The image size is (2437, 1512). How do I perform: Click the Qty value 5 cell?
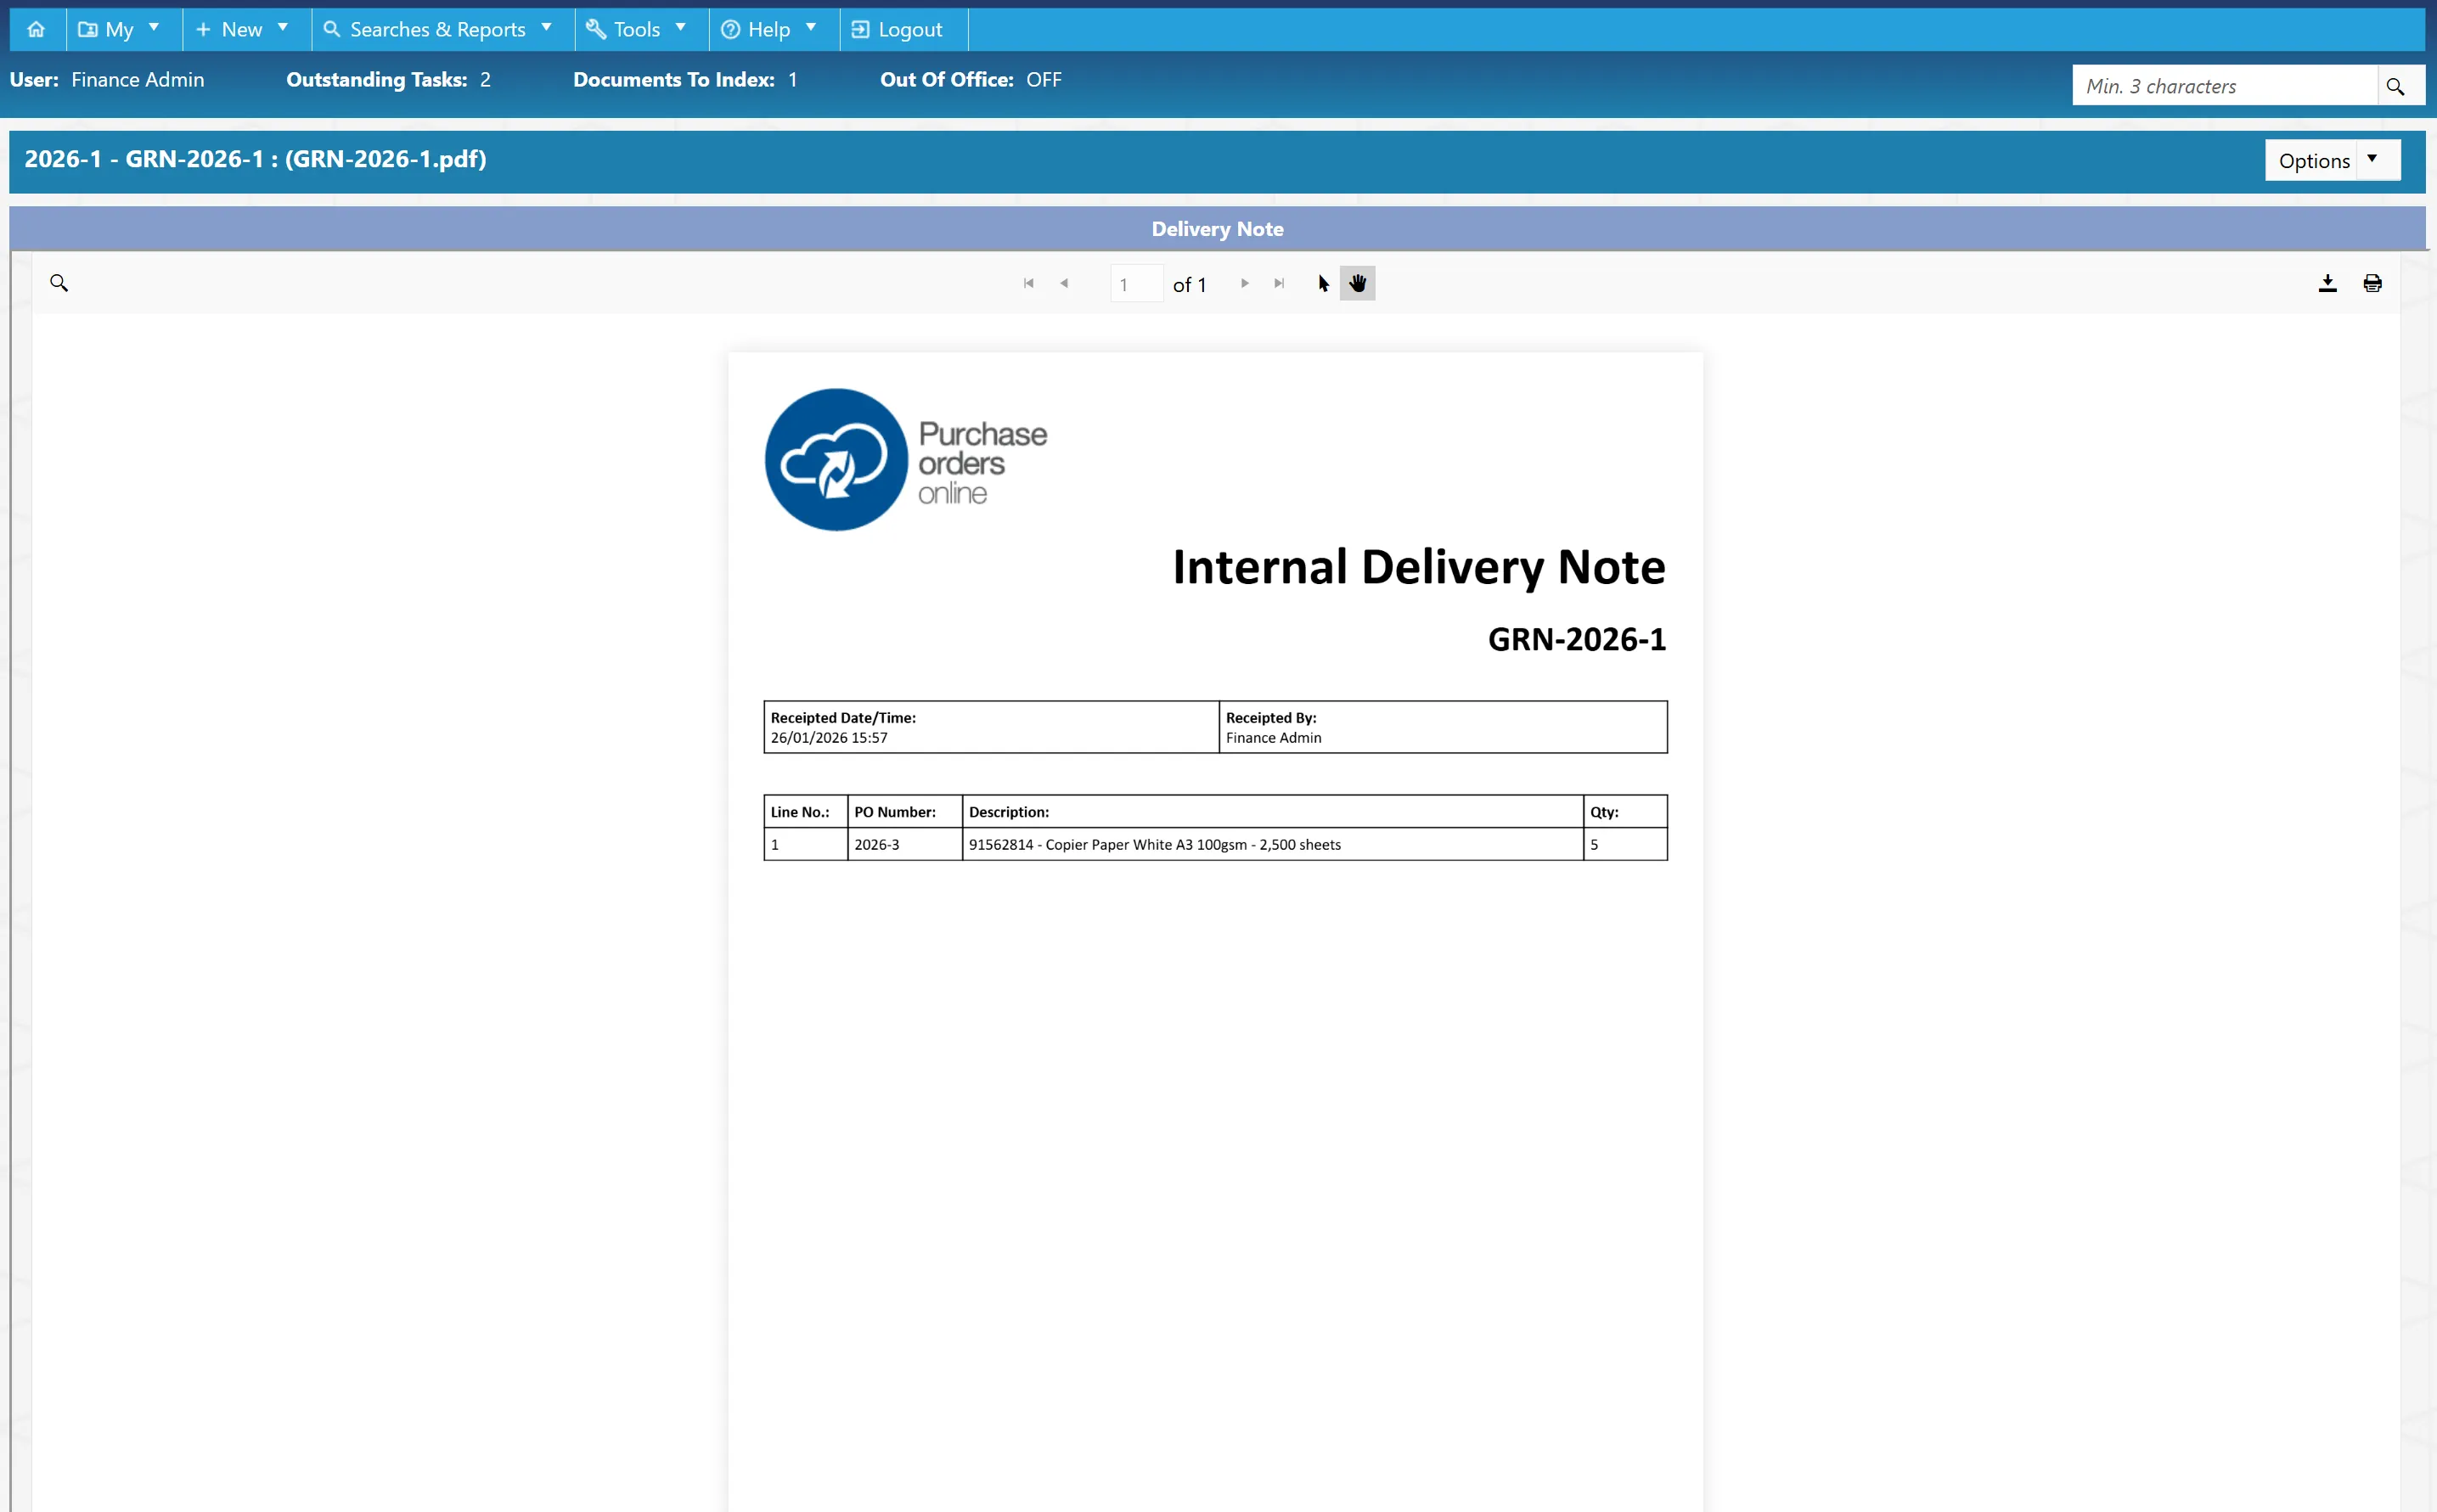pyautogui.click(x=1625, y=844)
